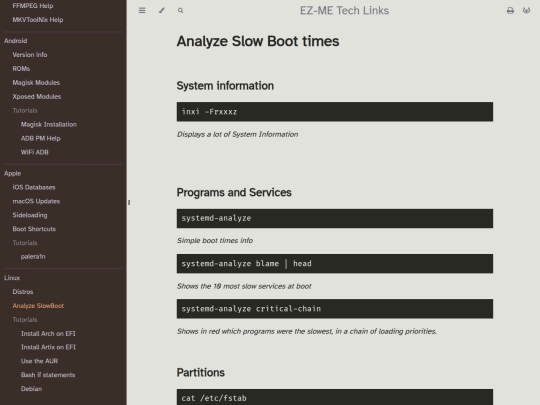Open Install Arch on EFI tutorial
This screenshot has width=540, height=405.
[48, 333]
